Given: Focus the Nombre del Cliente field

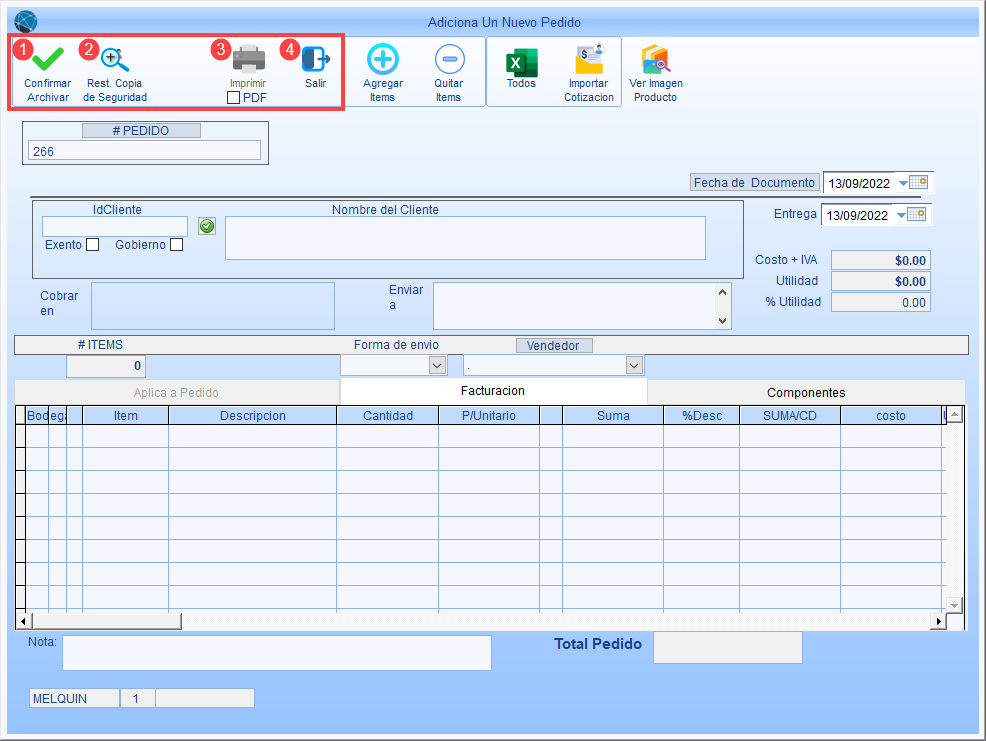Looking at the screenshot, I should coord(465,238).
